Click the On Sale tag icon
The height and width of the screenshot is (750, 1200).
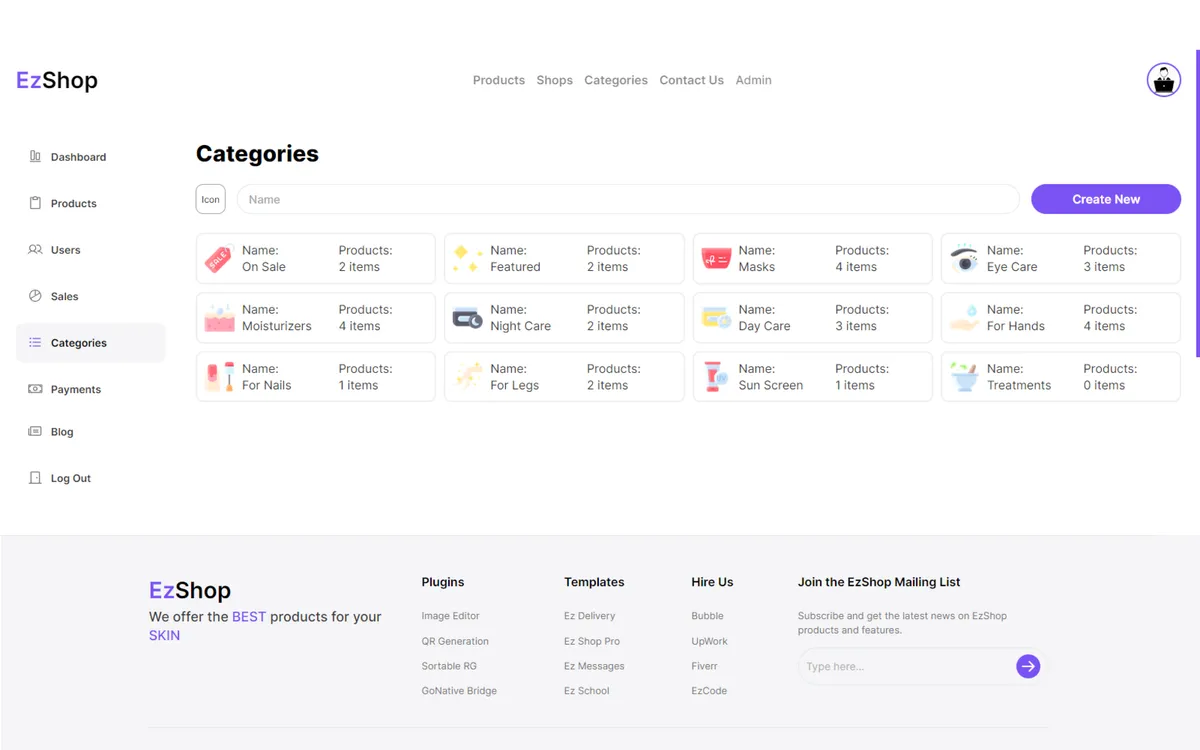pyautogui.click(x=218, y=259)
